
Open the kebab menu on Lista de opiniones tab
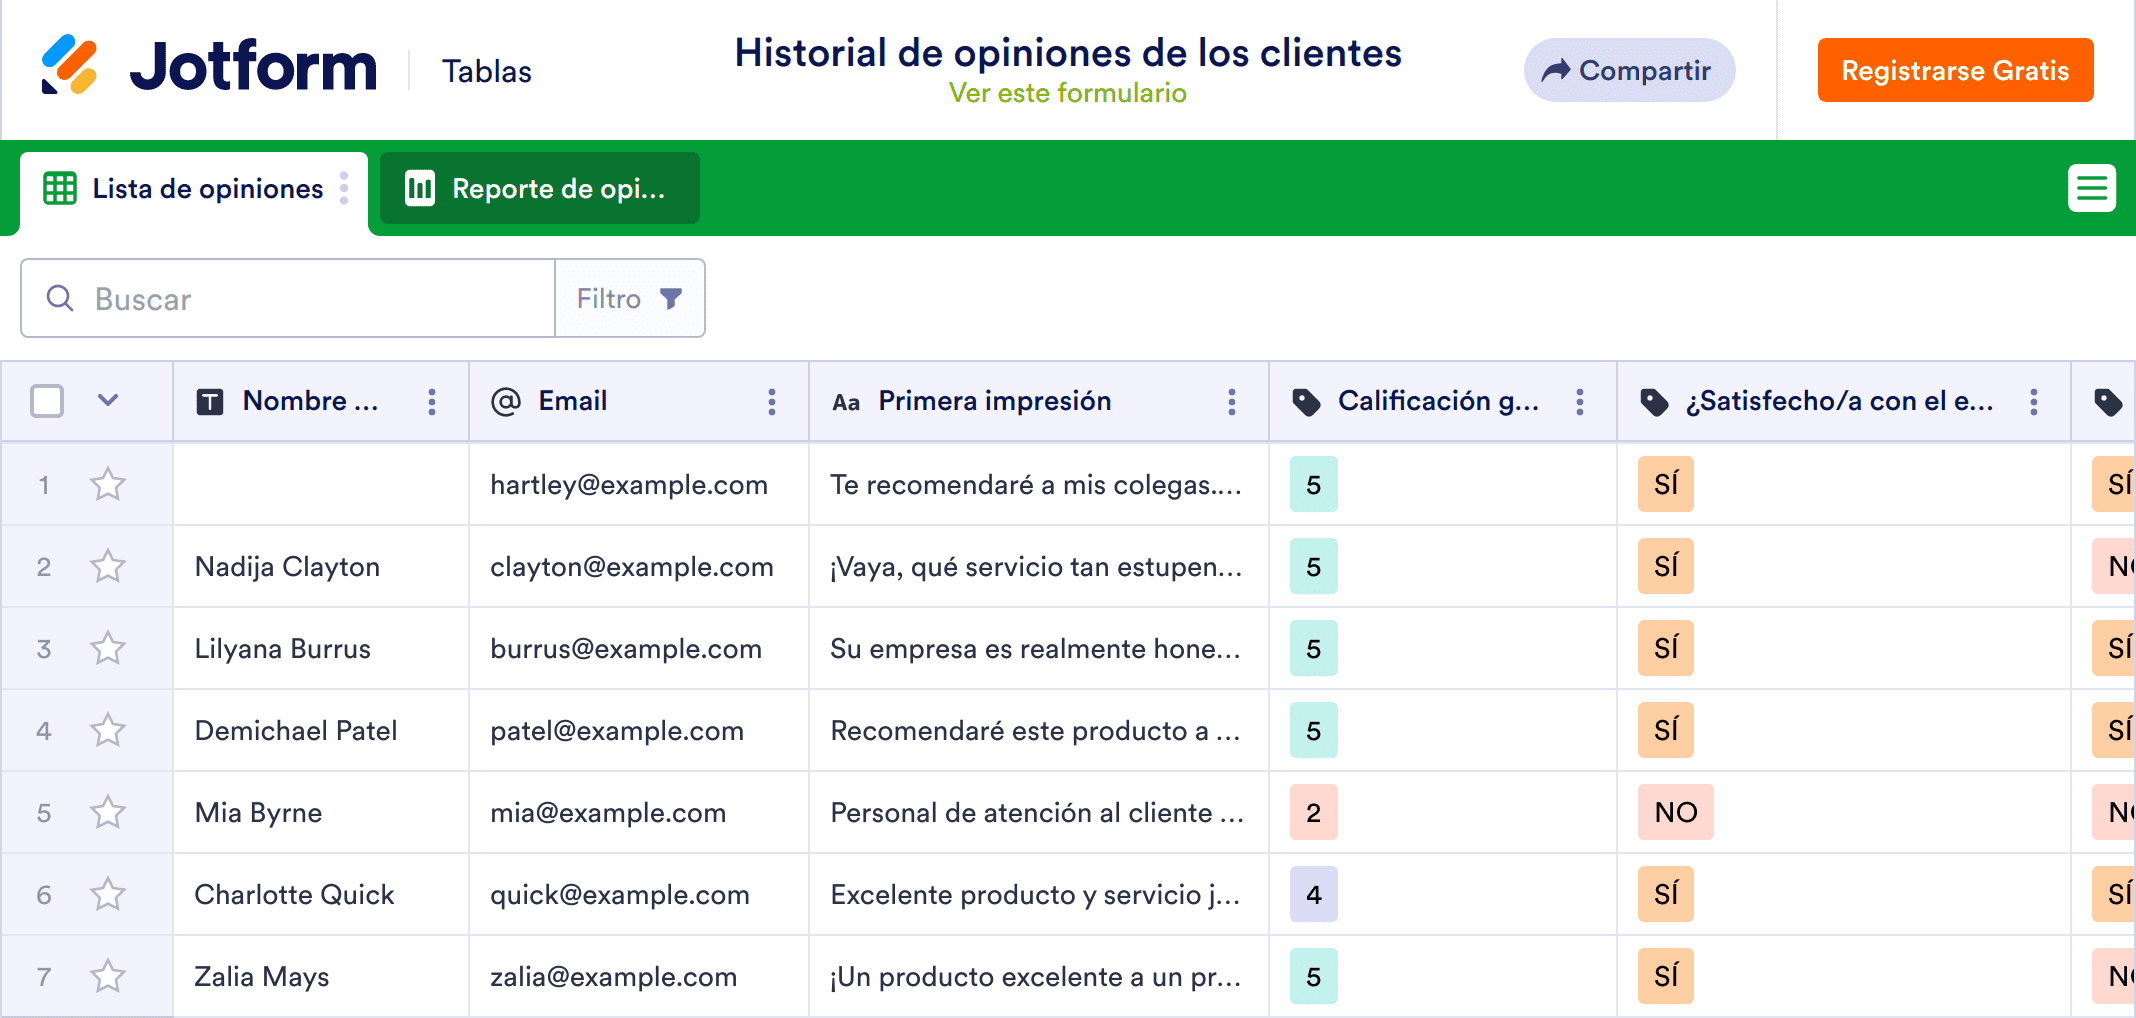(344, 188)
